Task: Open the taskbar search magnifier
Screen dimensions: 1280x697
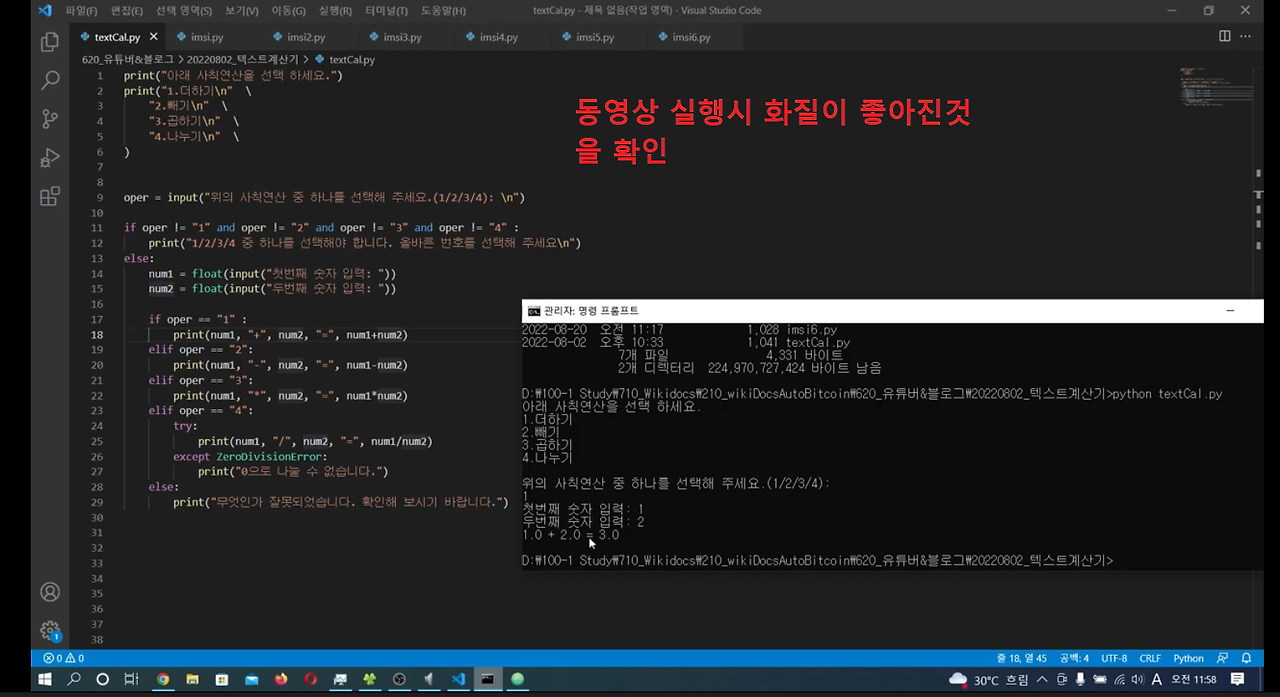Action: coord(74,679)
